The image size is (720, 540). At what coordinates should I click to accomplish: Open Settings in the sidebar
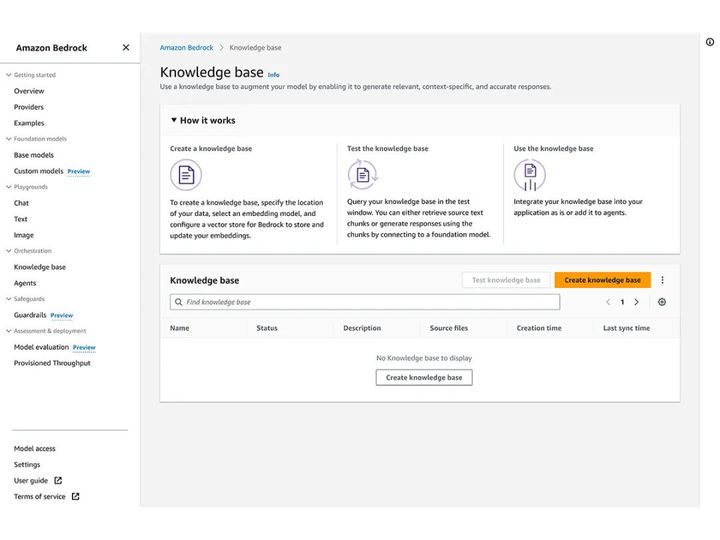27,465
